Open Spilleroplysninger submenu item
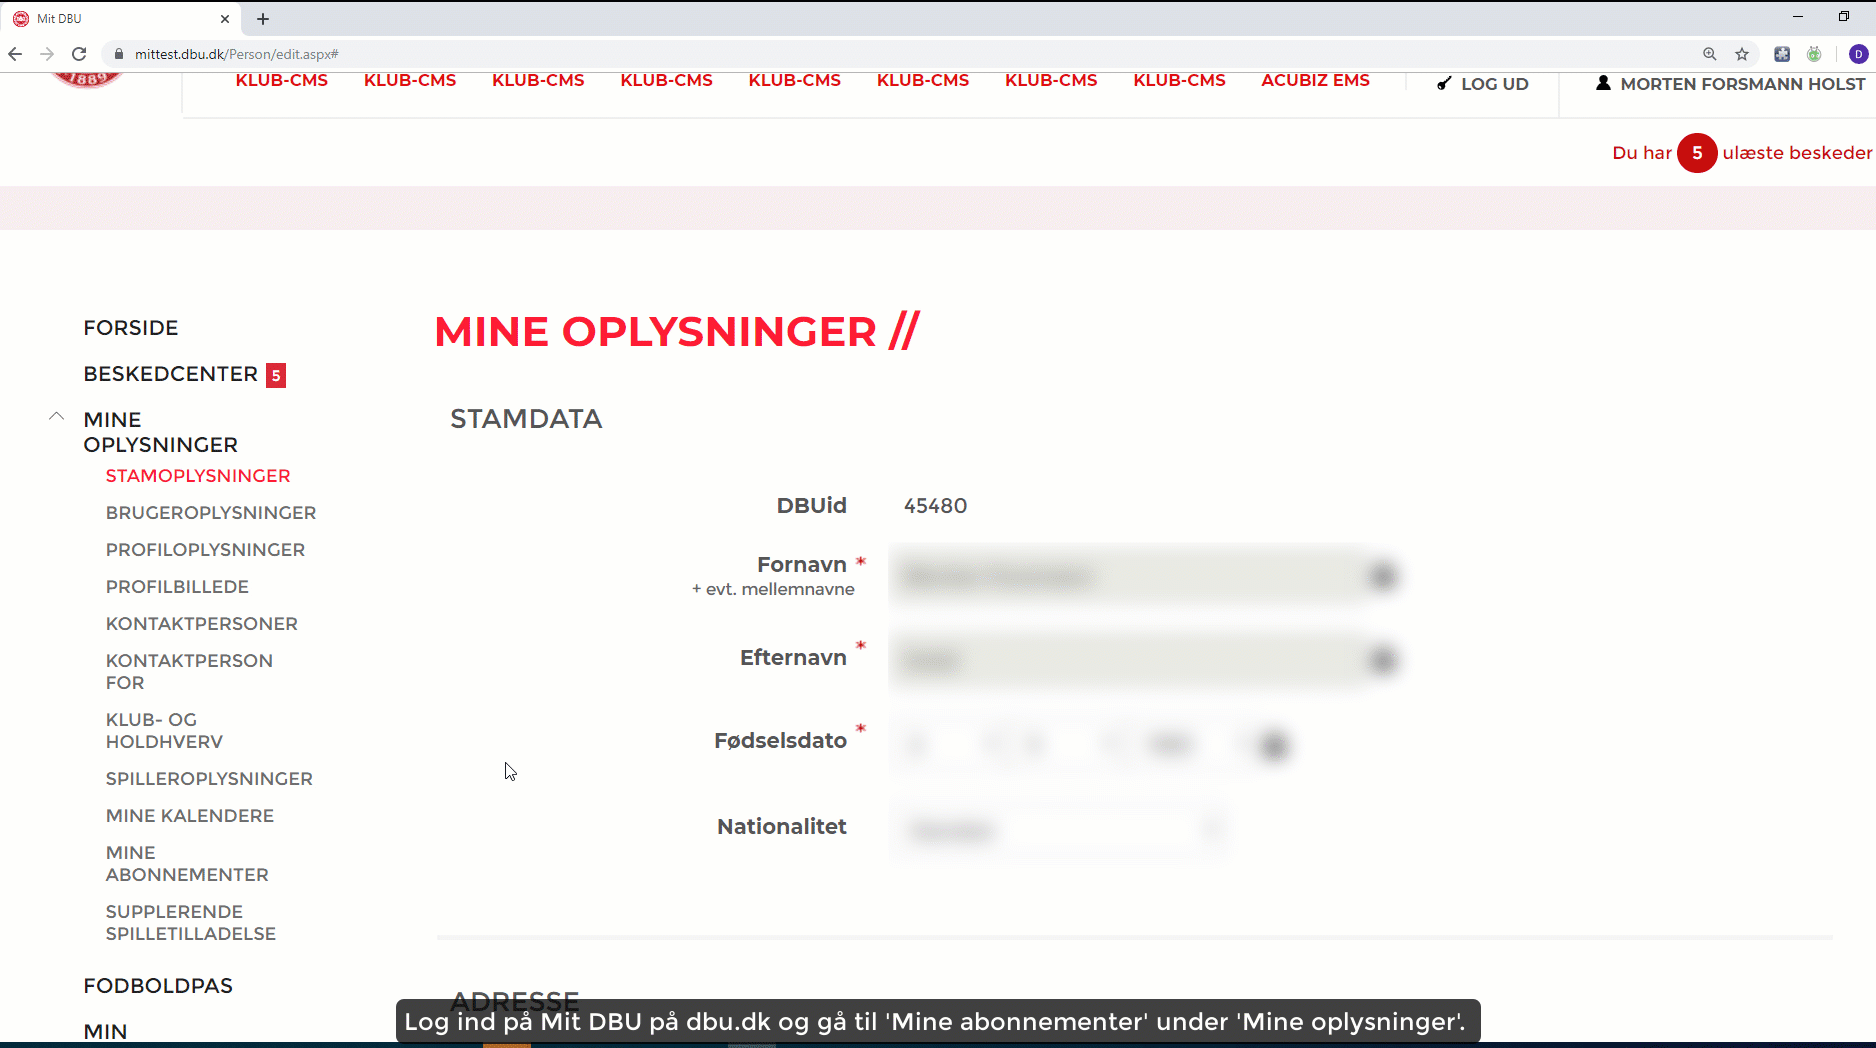This screenshot has width=1876, height=1048. click(x=209, y=779)
